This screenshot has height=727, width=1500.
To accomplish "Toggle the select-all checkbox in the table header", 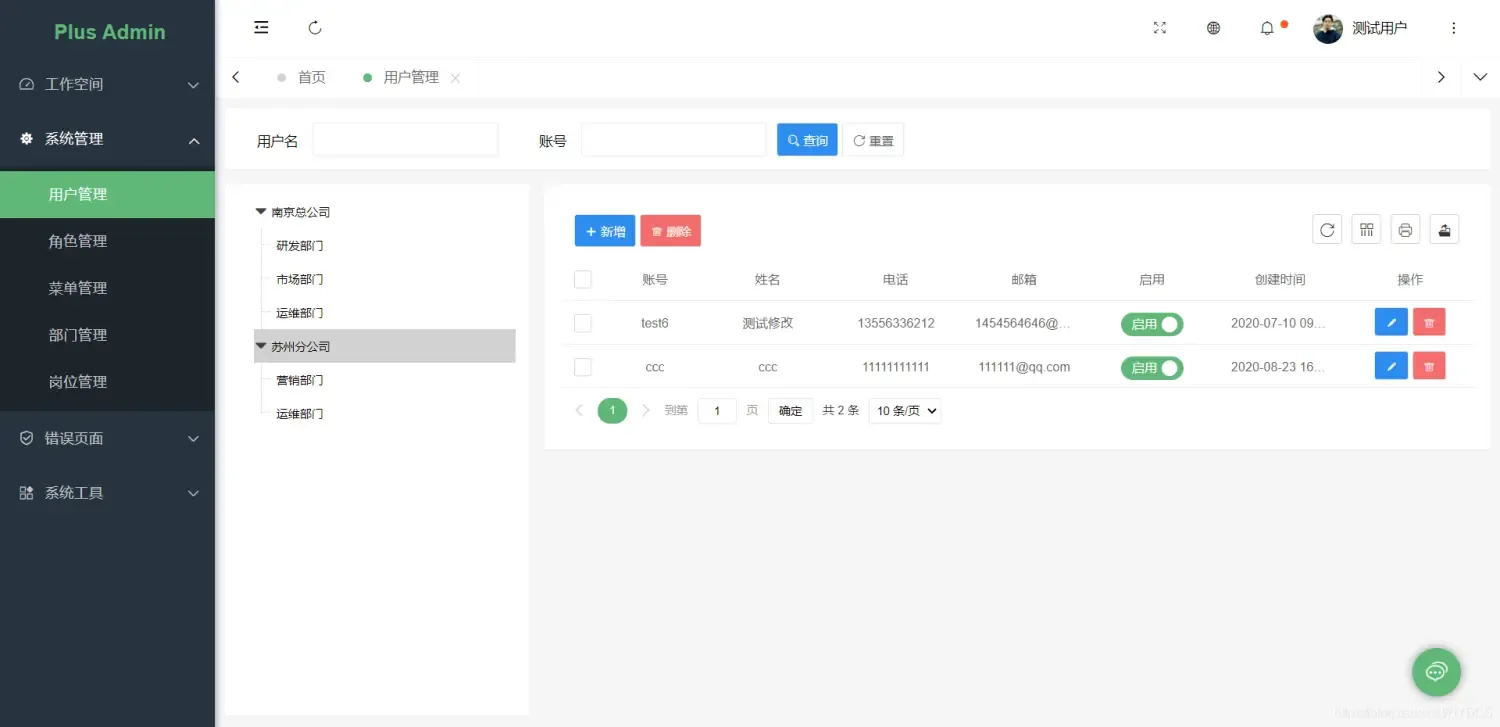I will pyautogui.click(x=583, y=279).
